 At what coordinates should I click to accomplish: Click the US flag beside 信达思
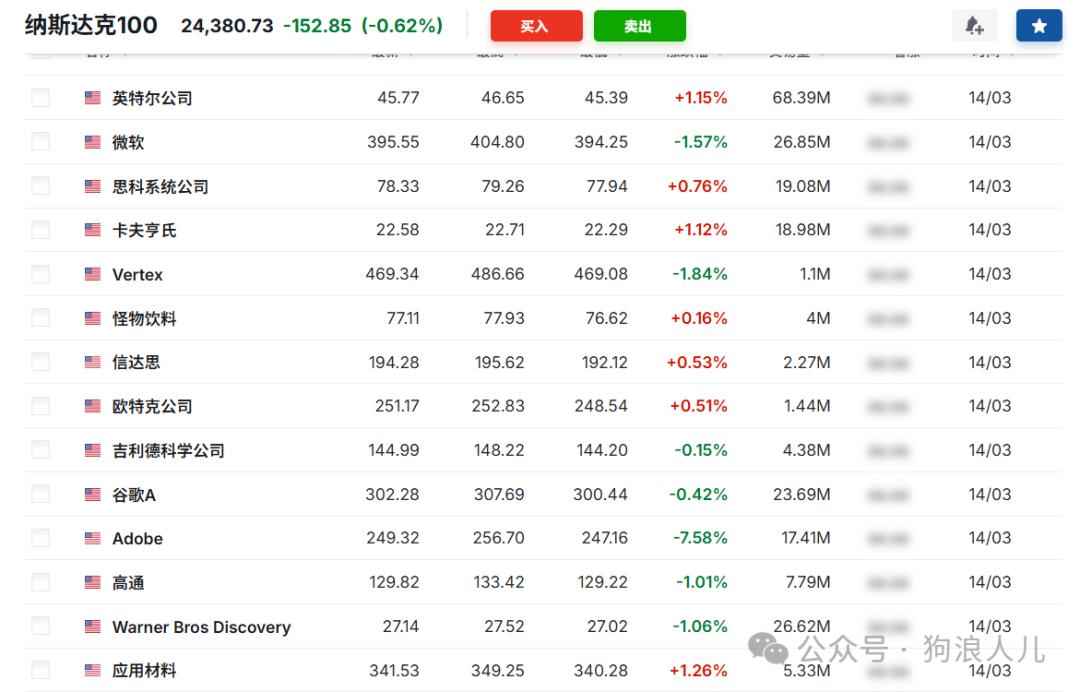93,362
